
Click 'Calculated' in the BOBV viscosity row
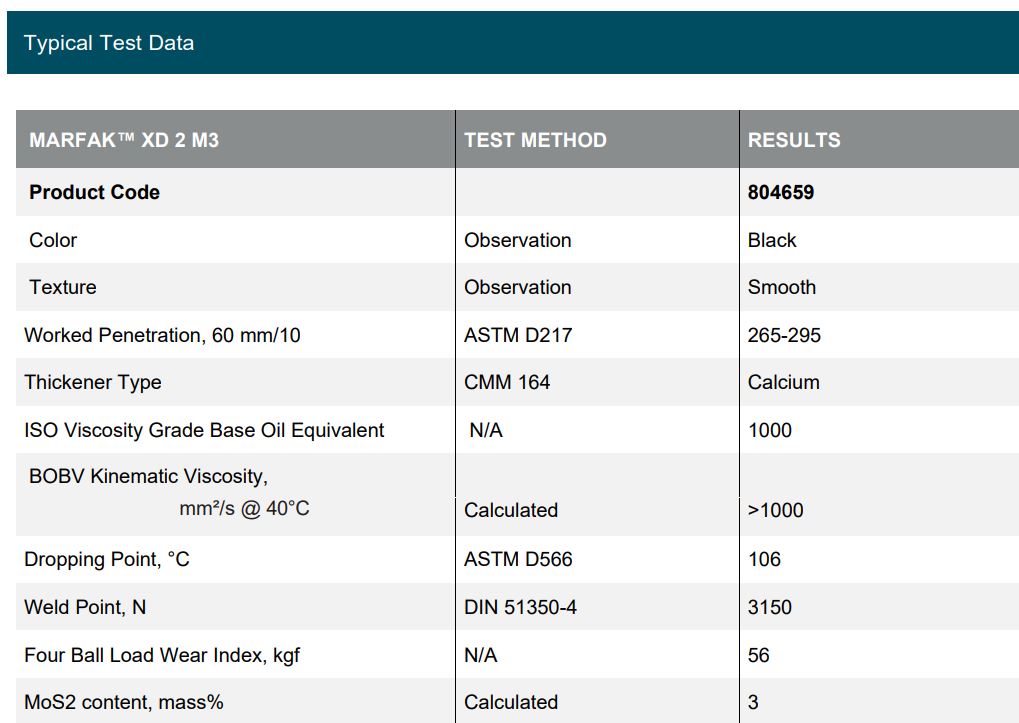pos(511,510)
